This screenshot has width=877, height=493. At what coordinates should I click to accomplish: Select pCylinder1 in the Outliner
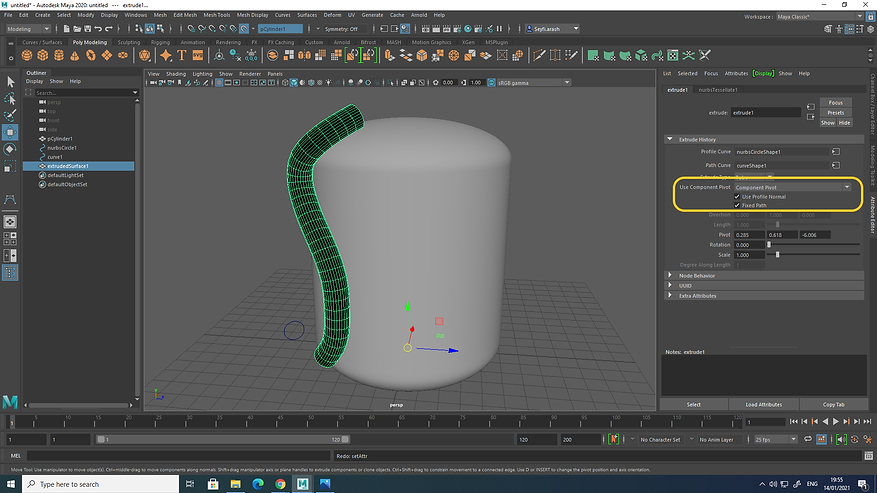click(59, 139)
